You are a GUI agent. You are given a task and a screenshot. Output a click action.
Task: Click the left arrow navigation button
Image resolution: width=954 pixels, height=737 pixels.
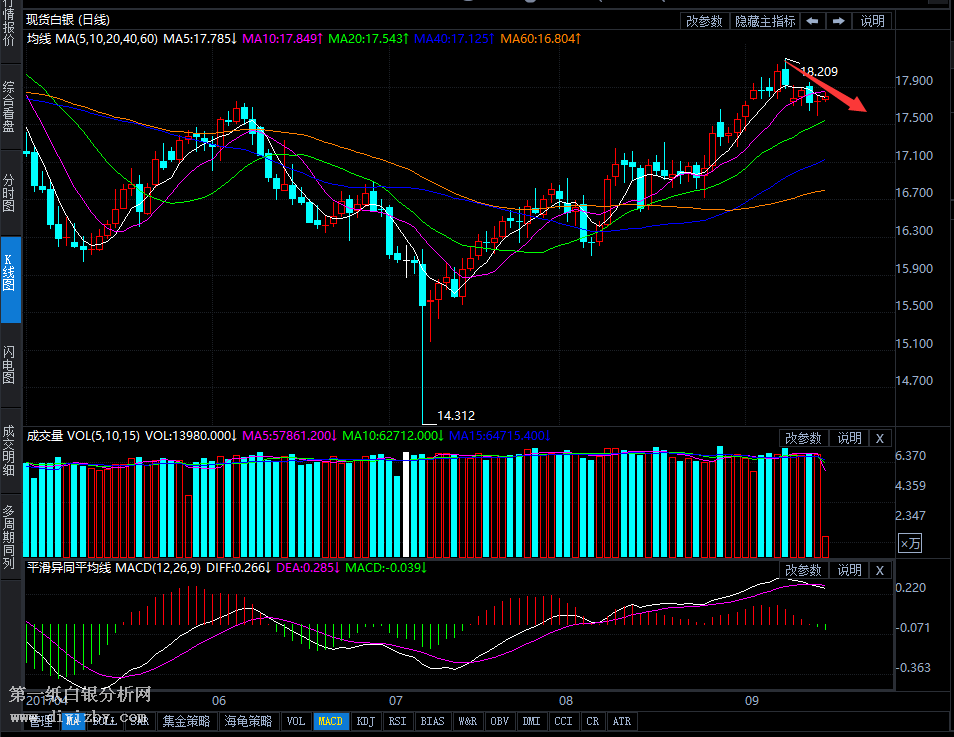tap(813, 21)
